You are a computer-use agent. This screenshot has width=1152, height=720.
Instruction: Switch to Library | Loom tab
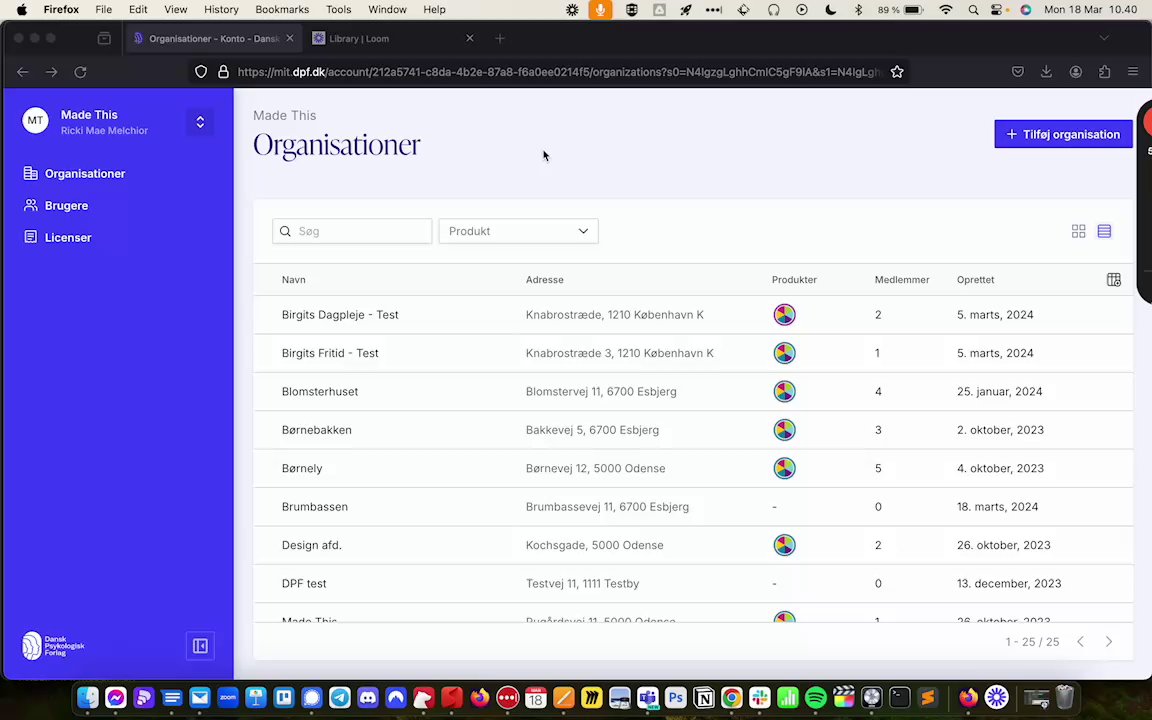click(x=393, y=38)
